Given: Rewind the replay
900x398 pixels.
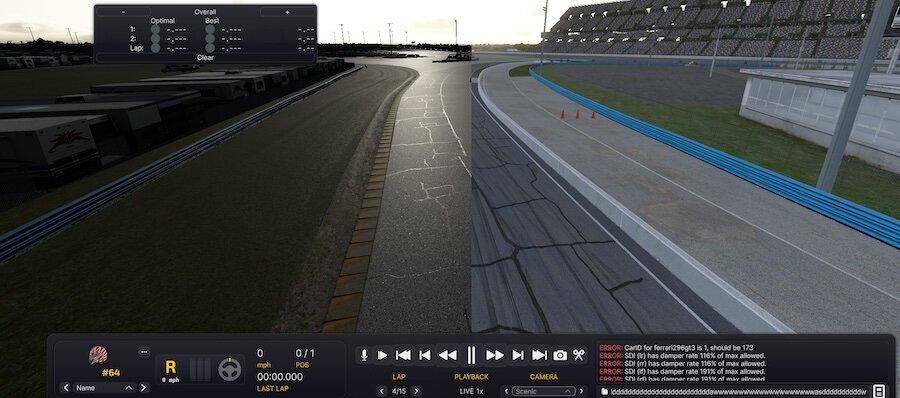Looking at the screenshot, I should [x=448, y=355].
